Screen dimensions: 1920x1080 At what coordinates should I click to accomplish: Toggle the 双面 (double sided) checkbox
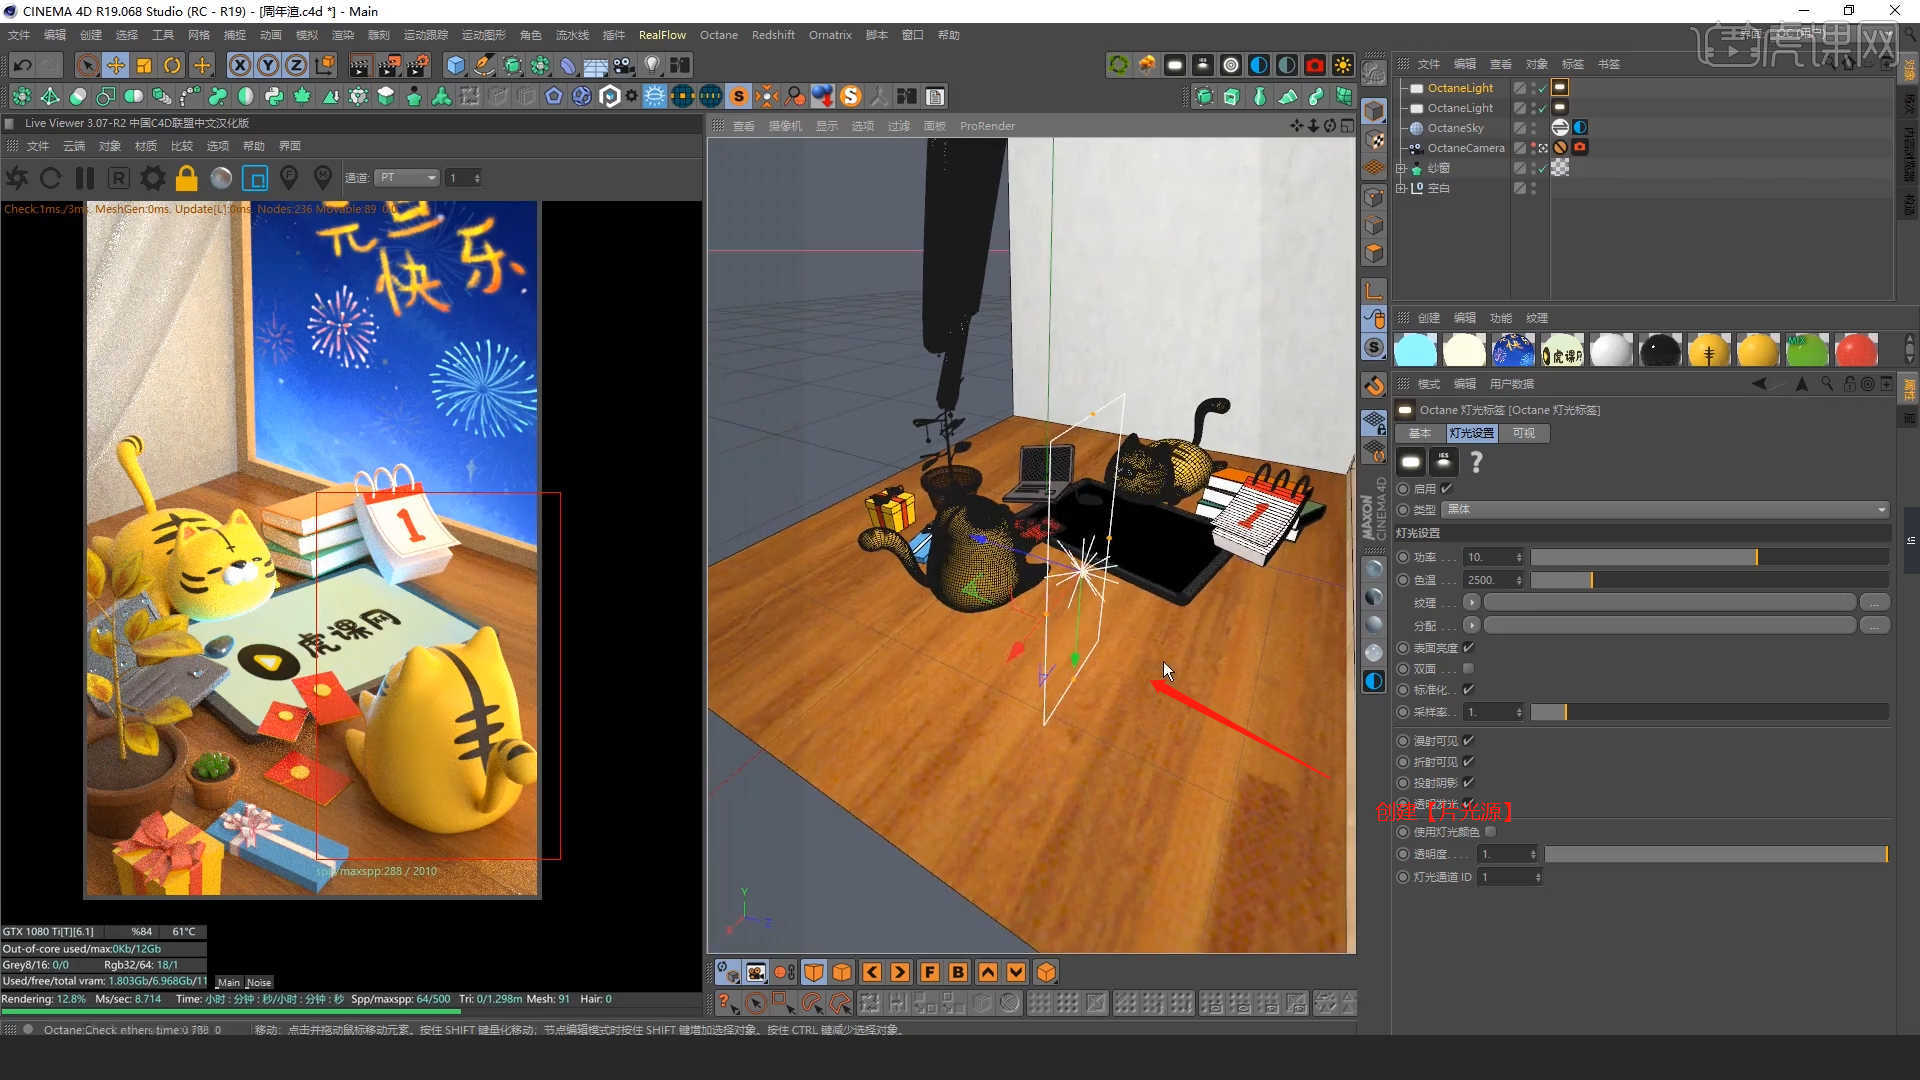1468,669
